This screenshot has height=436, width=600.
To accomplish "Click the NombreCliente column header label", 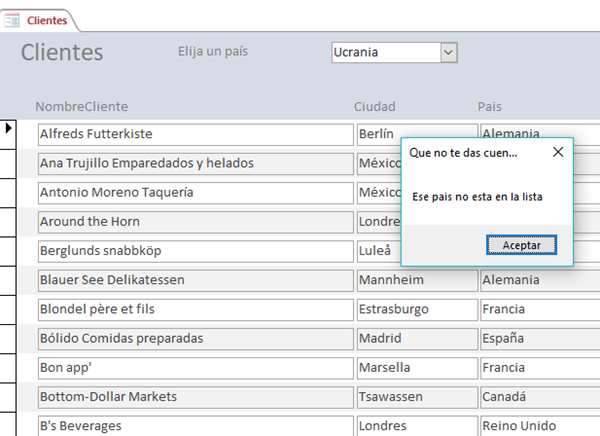I will 82,106.
